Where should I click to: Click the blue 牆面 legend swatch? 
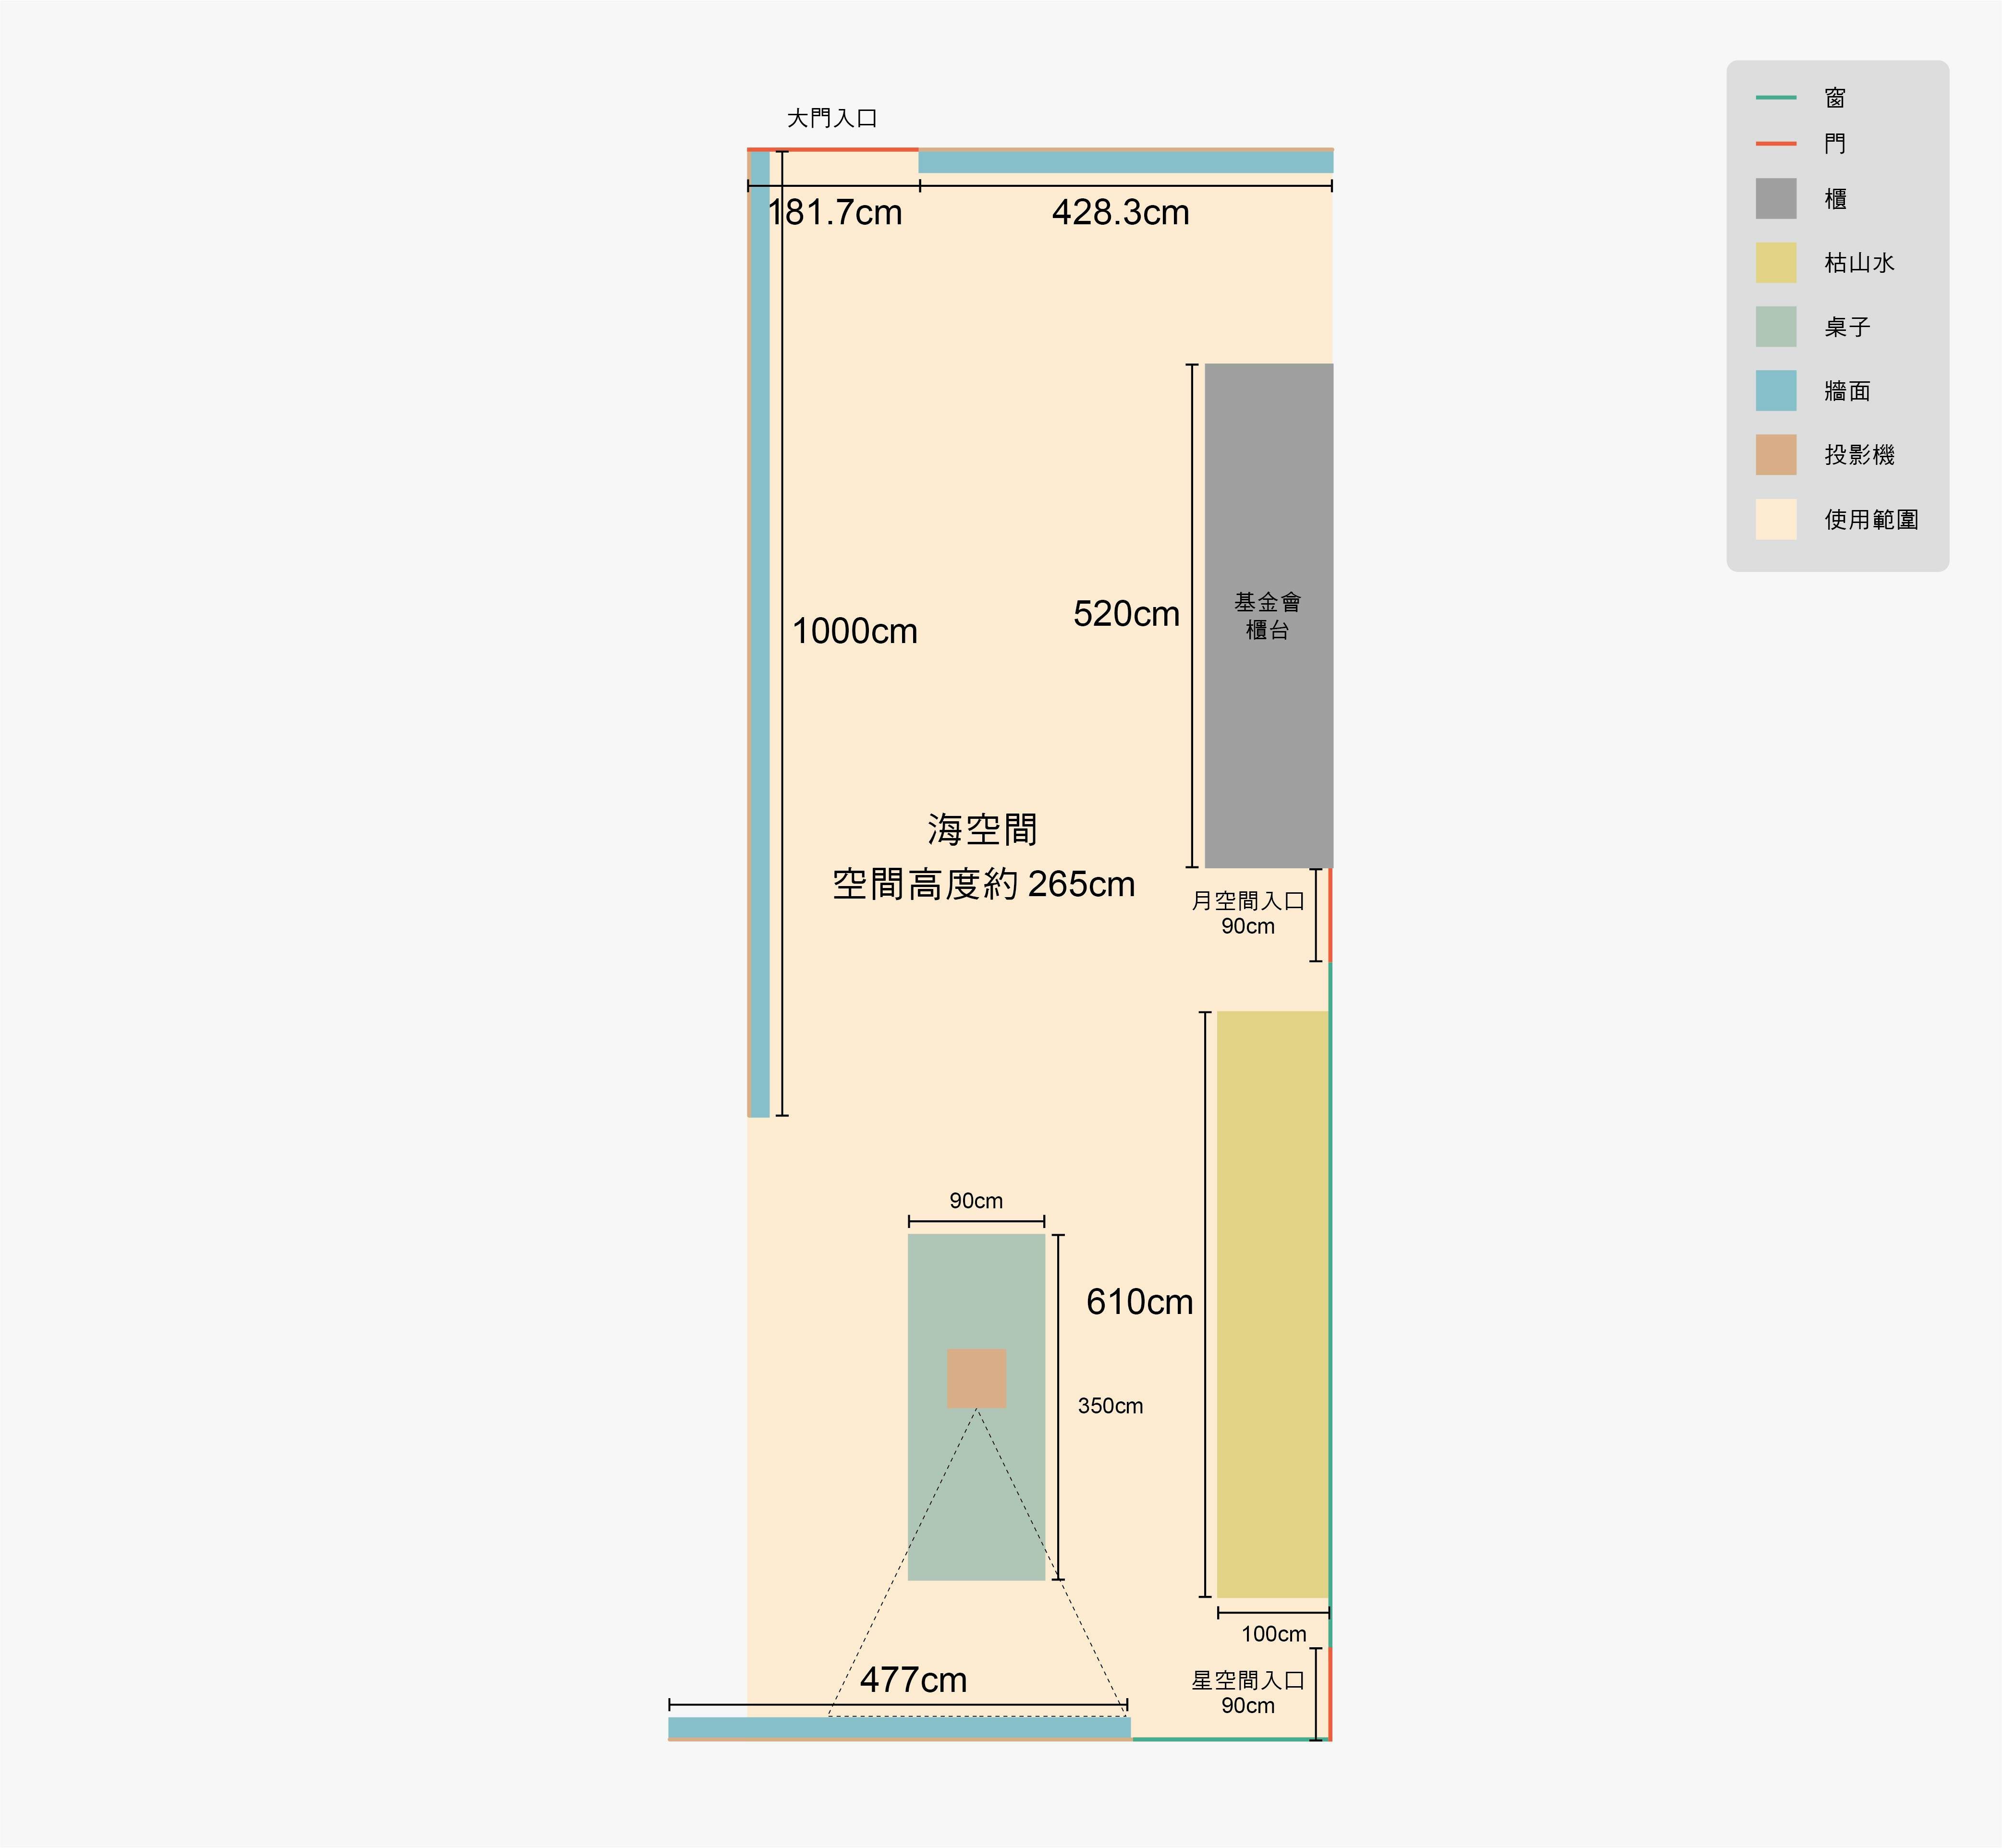coord(1775,390)
